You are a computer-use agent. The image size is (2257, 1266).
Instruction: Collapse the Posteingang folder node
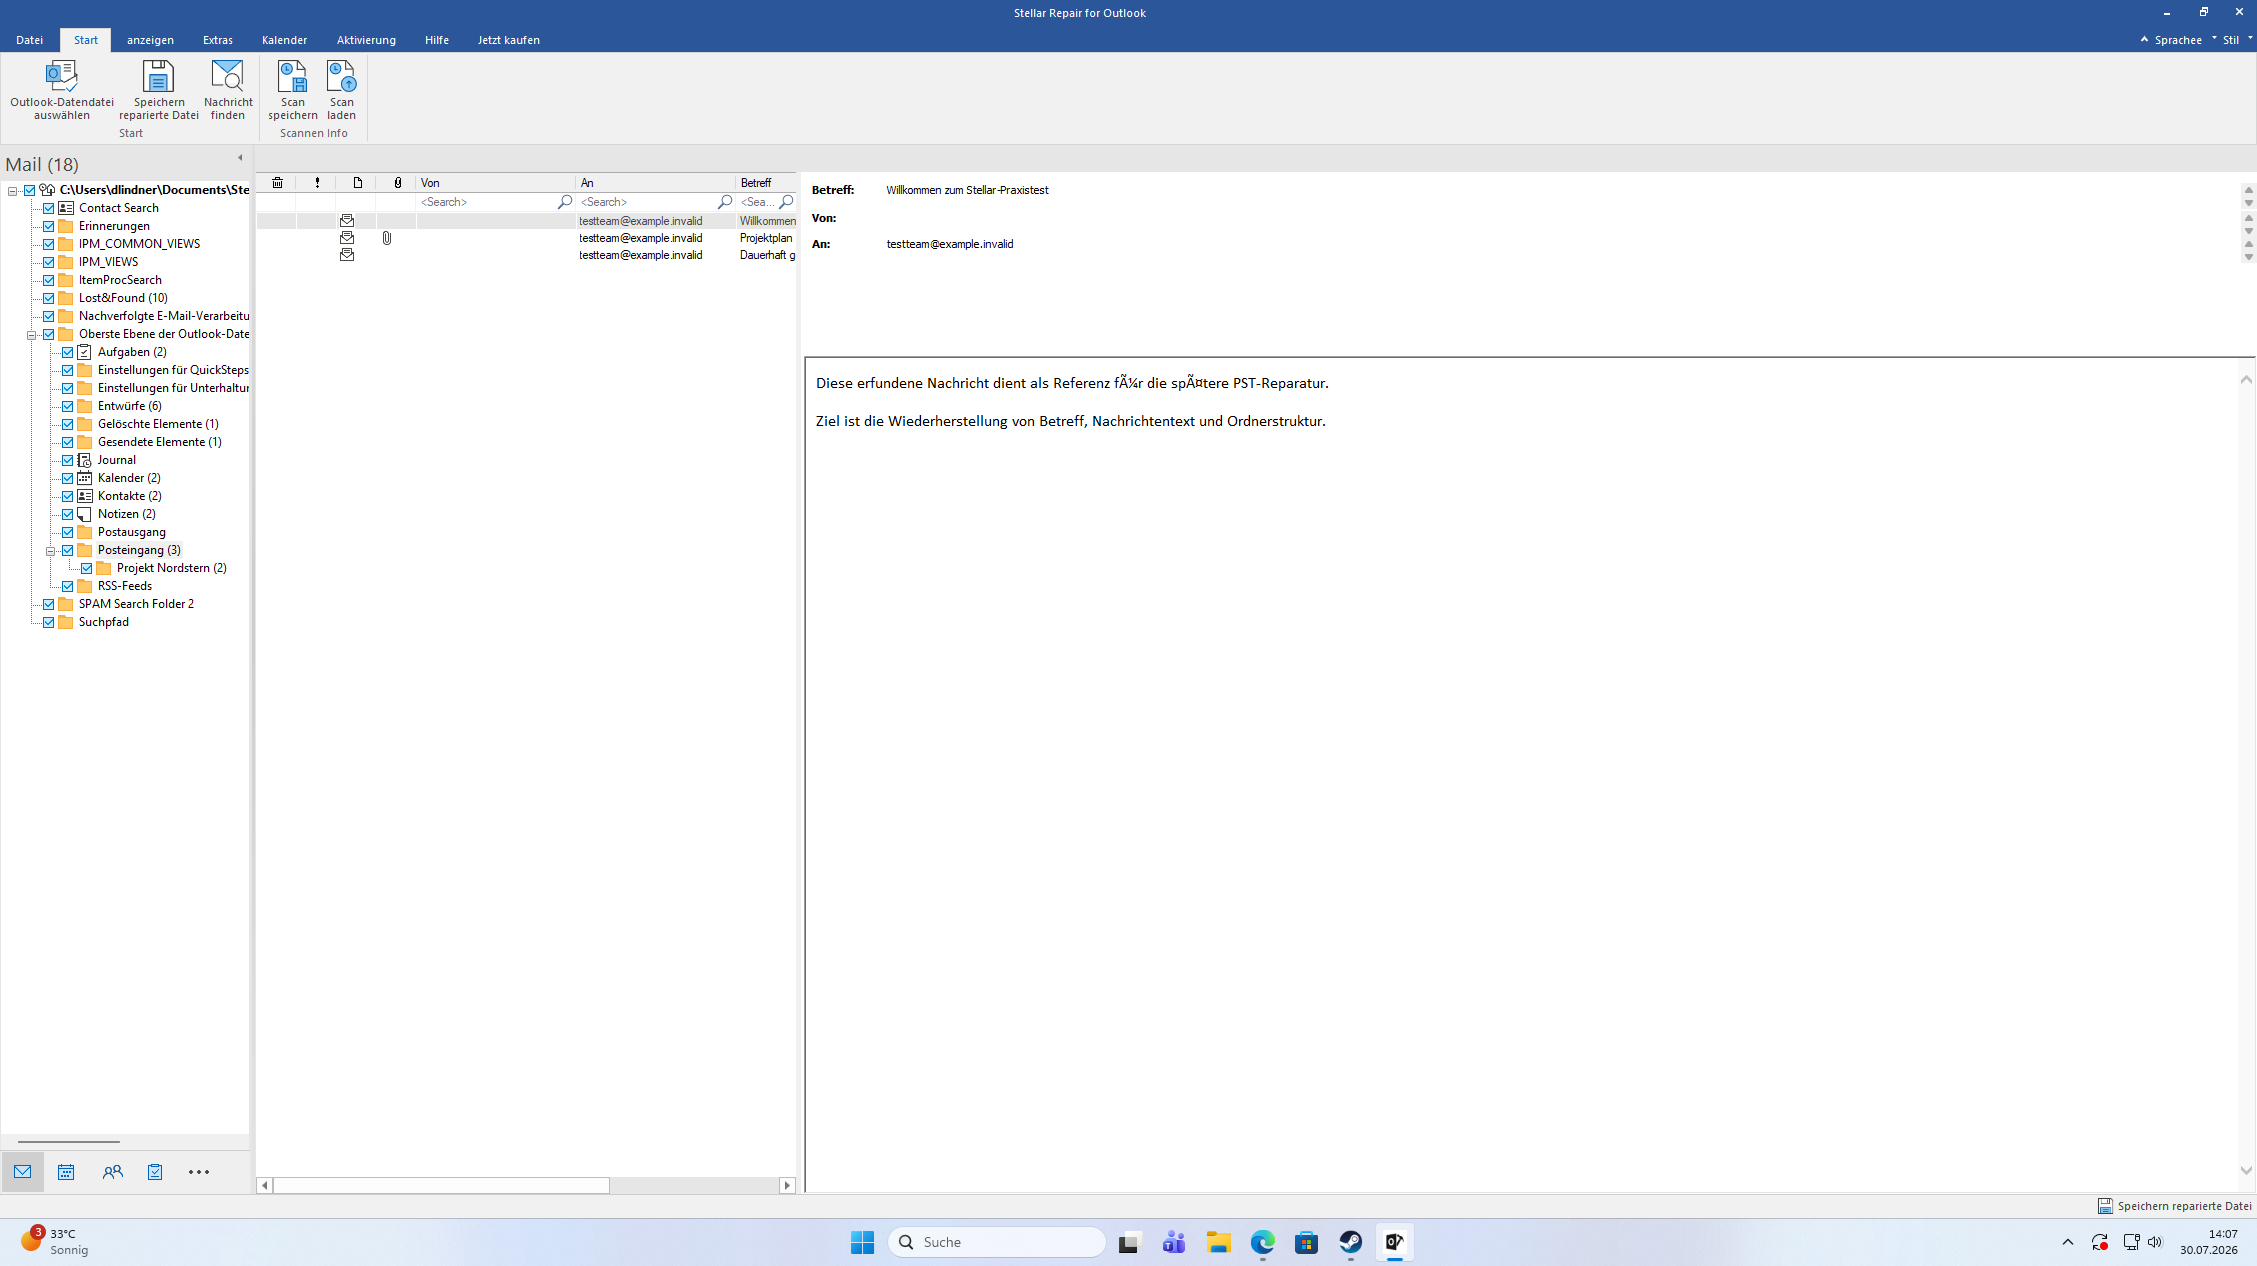pos(50,551)
